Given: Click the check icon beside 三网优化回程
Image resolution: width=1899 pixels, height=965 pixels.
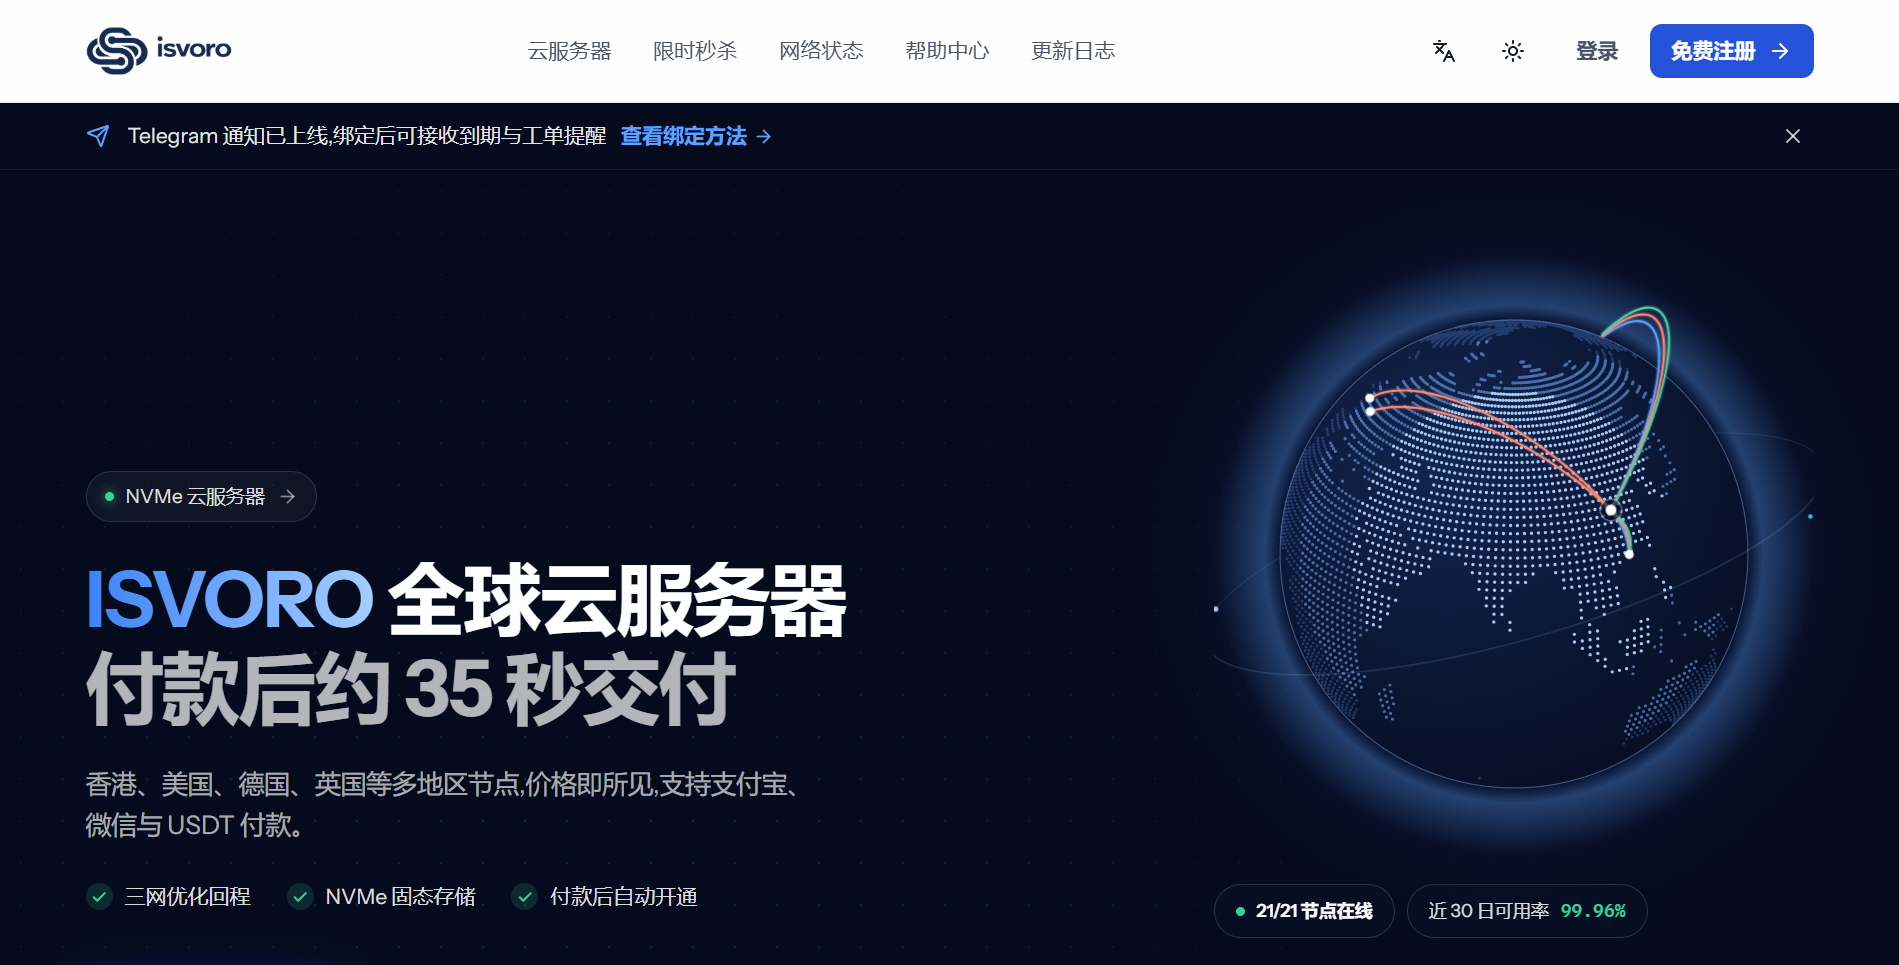Looking at the screenshot, I should (99, 897).
